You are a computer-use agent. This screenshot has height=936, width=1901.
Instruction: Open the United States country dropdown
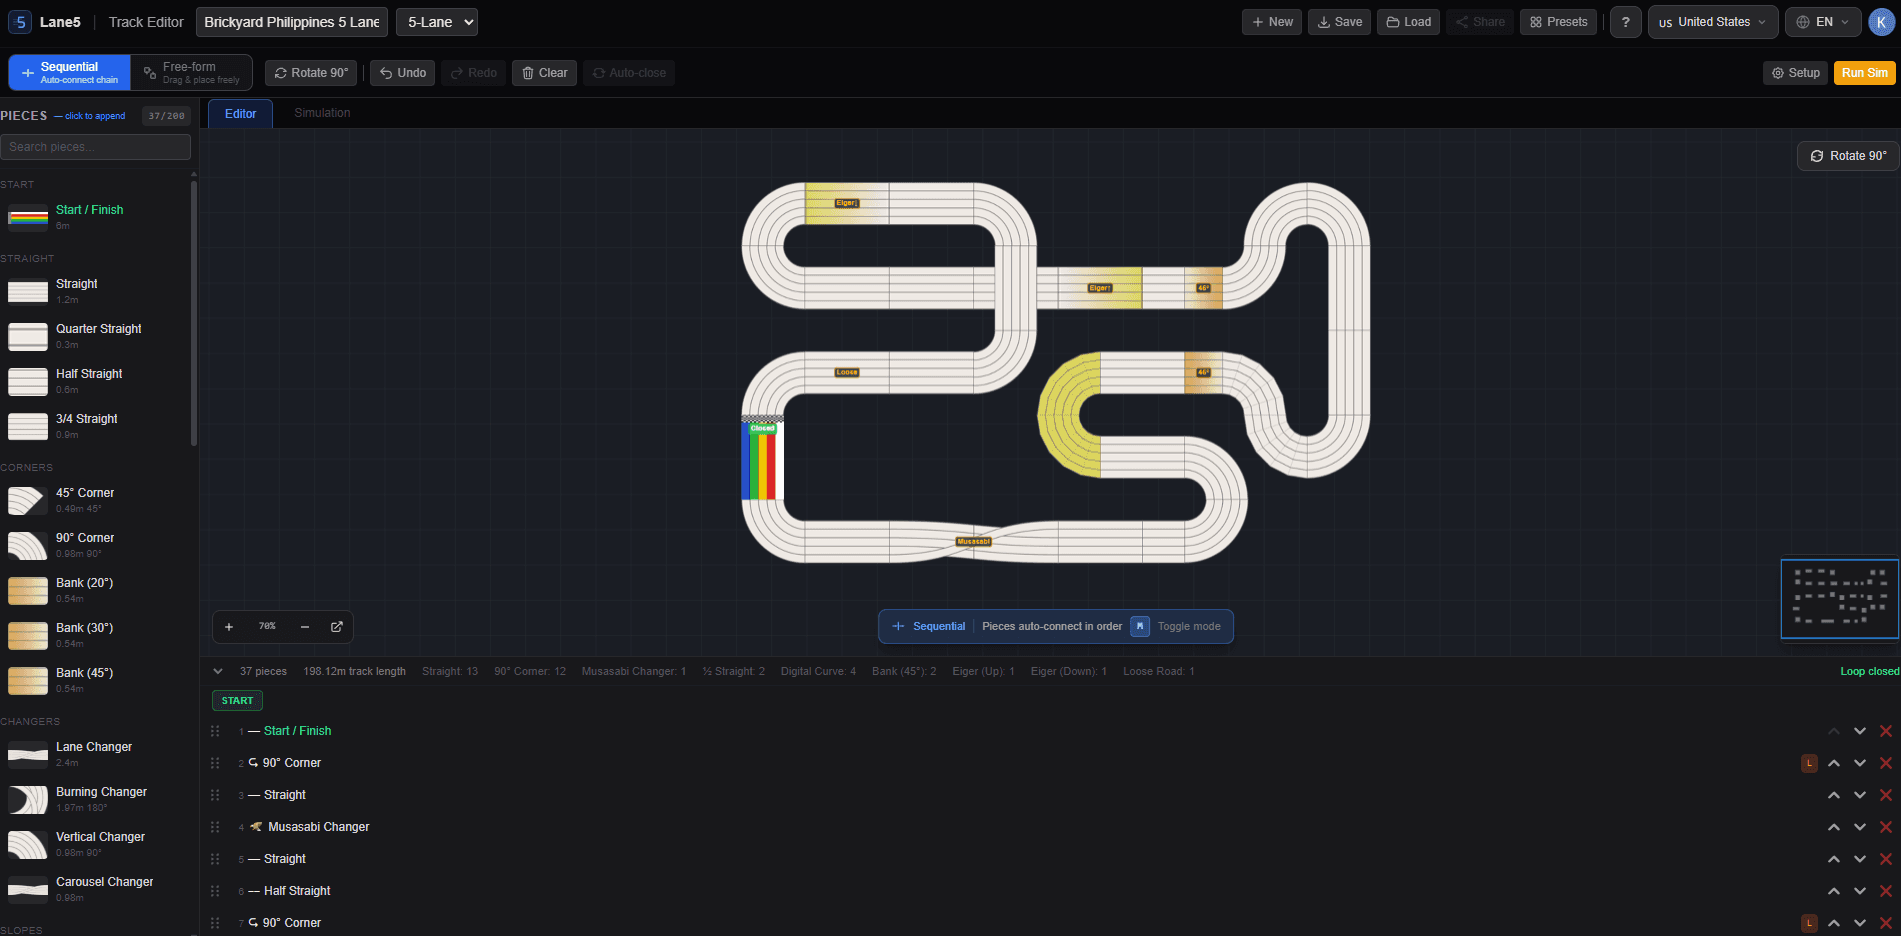[1712, 21]
